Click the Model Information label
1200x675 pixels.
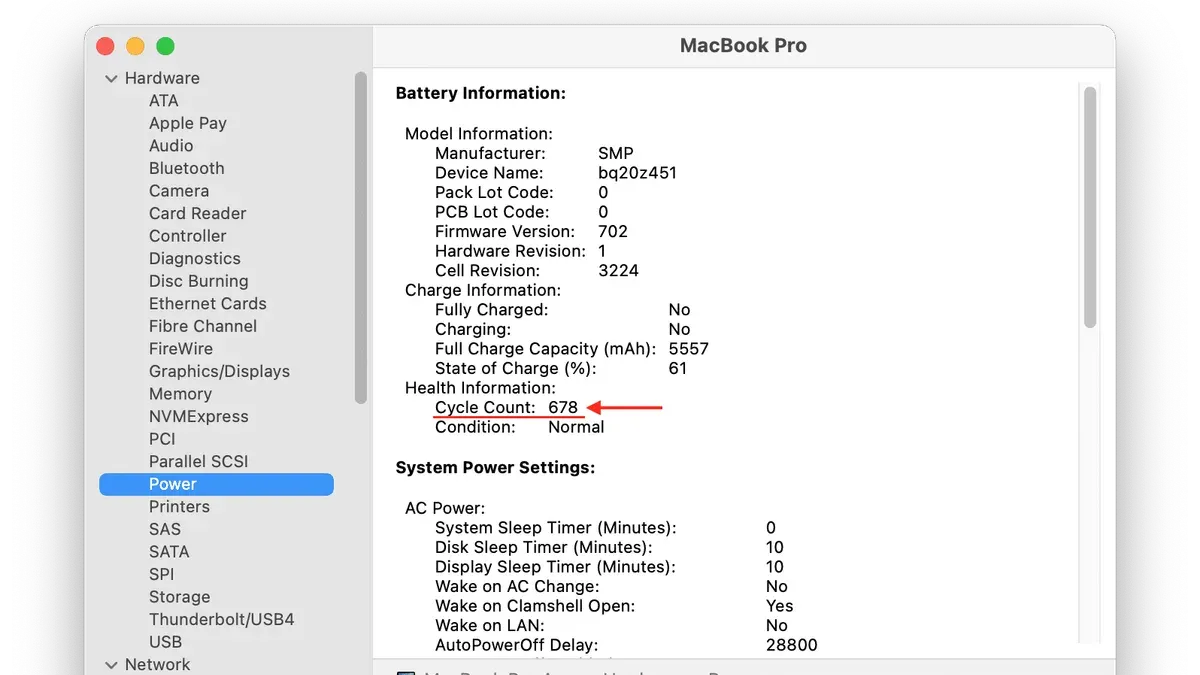(x=479, y=134)
